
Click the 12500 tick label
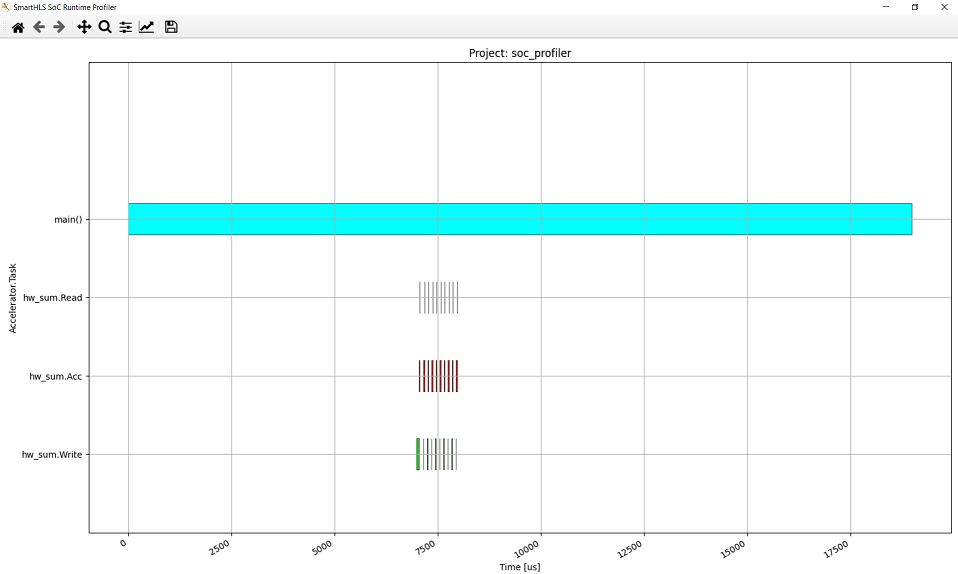630,550
